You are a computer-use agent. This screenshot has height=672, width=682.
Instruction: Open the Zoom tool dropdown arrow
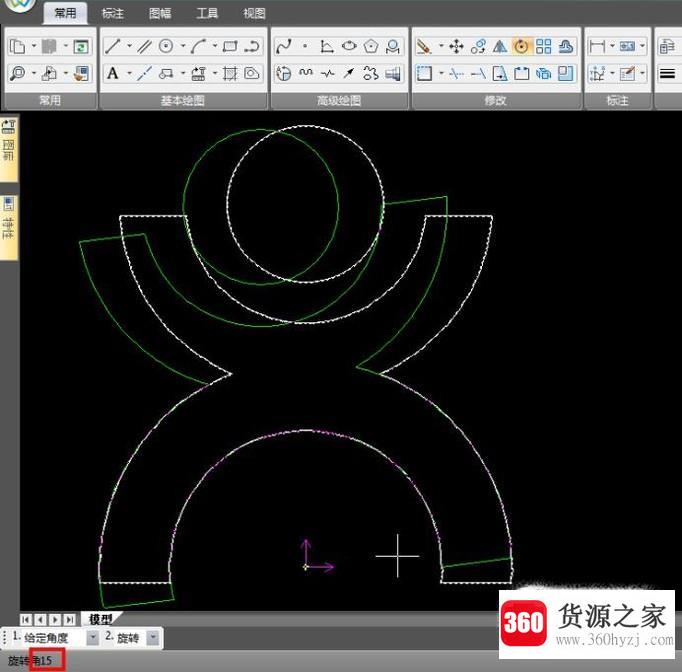point(34,73)
